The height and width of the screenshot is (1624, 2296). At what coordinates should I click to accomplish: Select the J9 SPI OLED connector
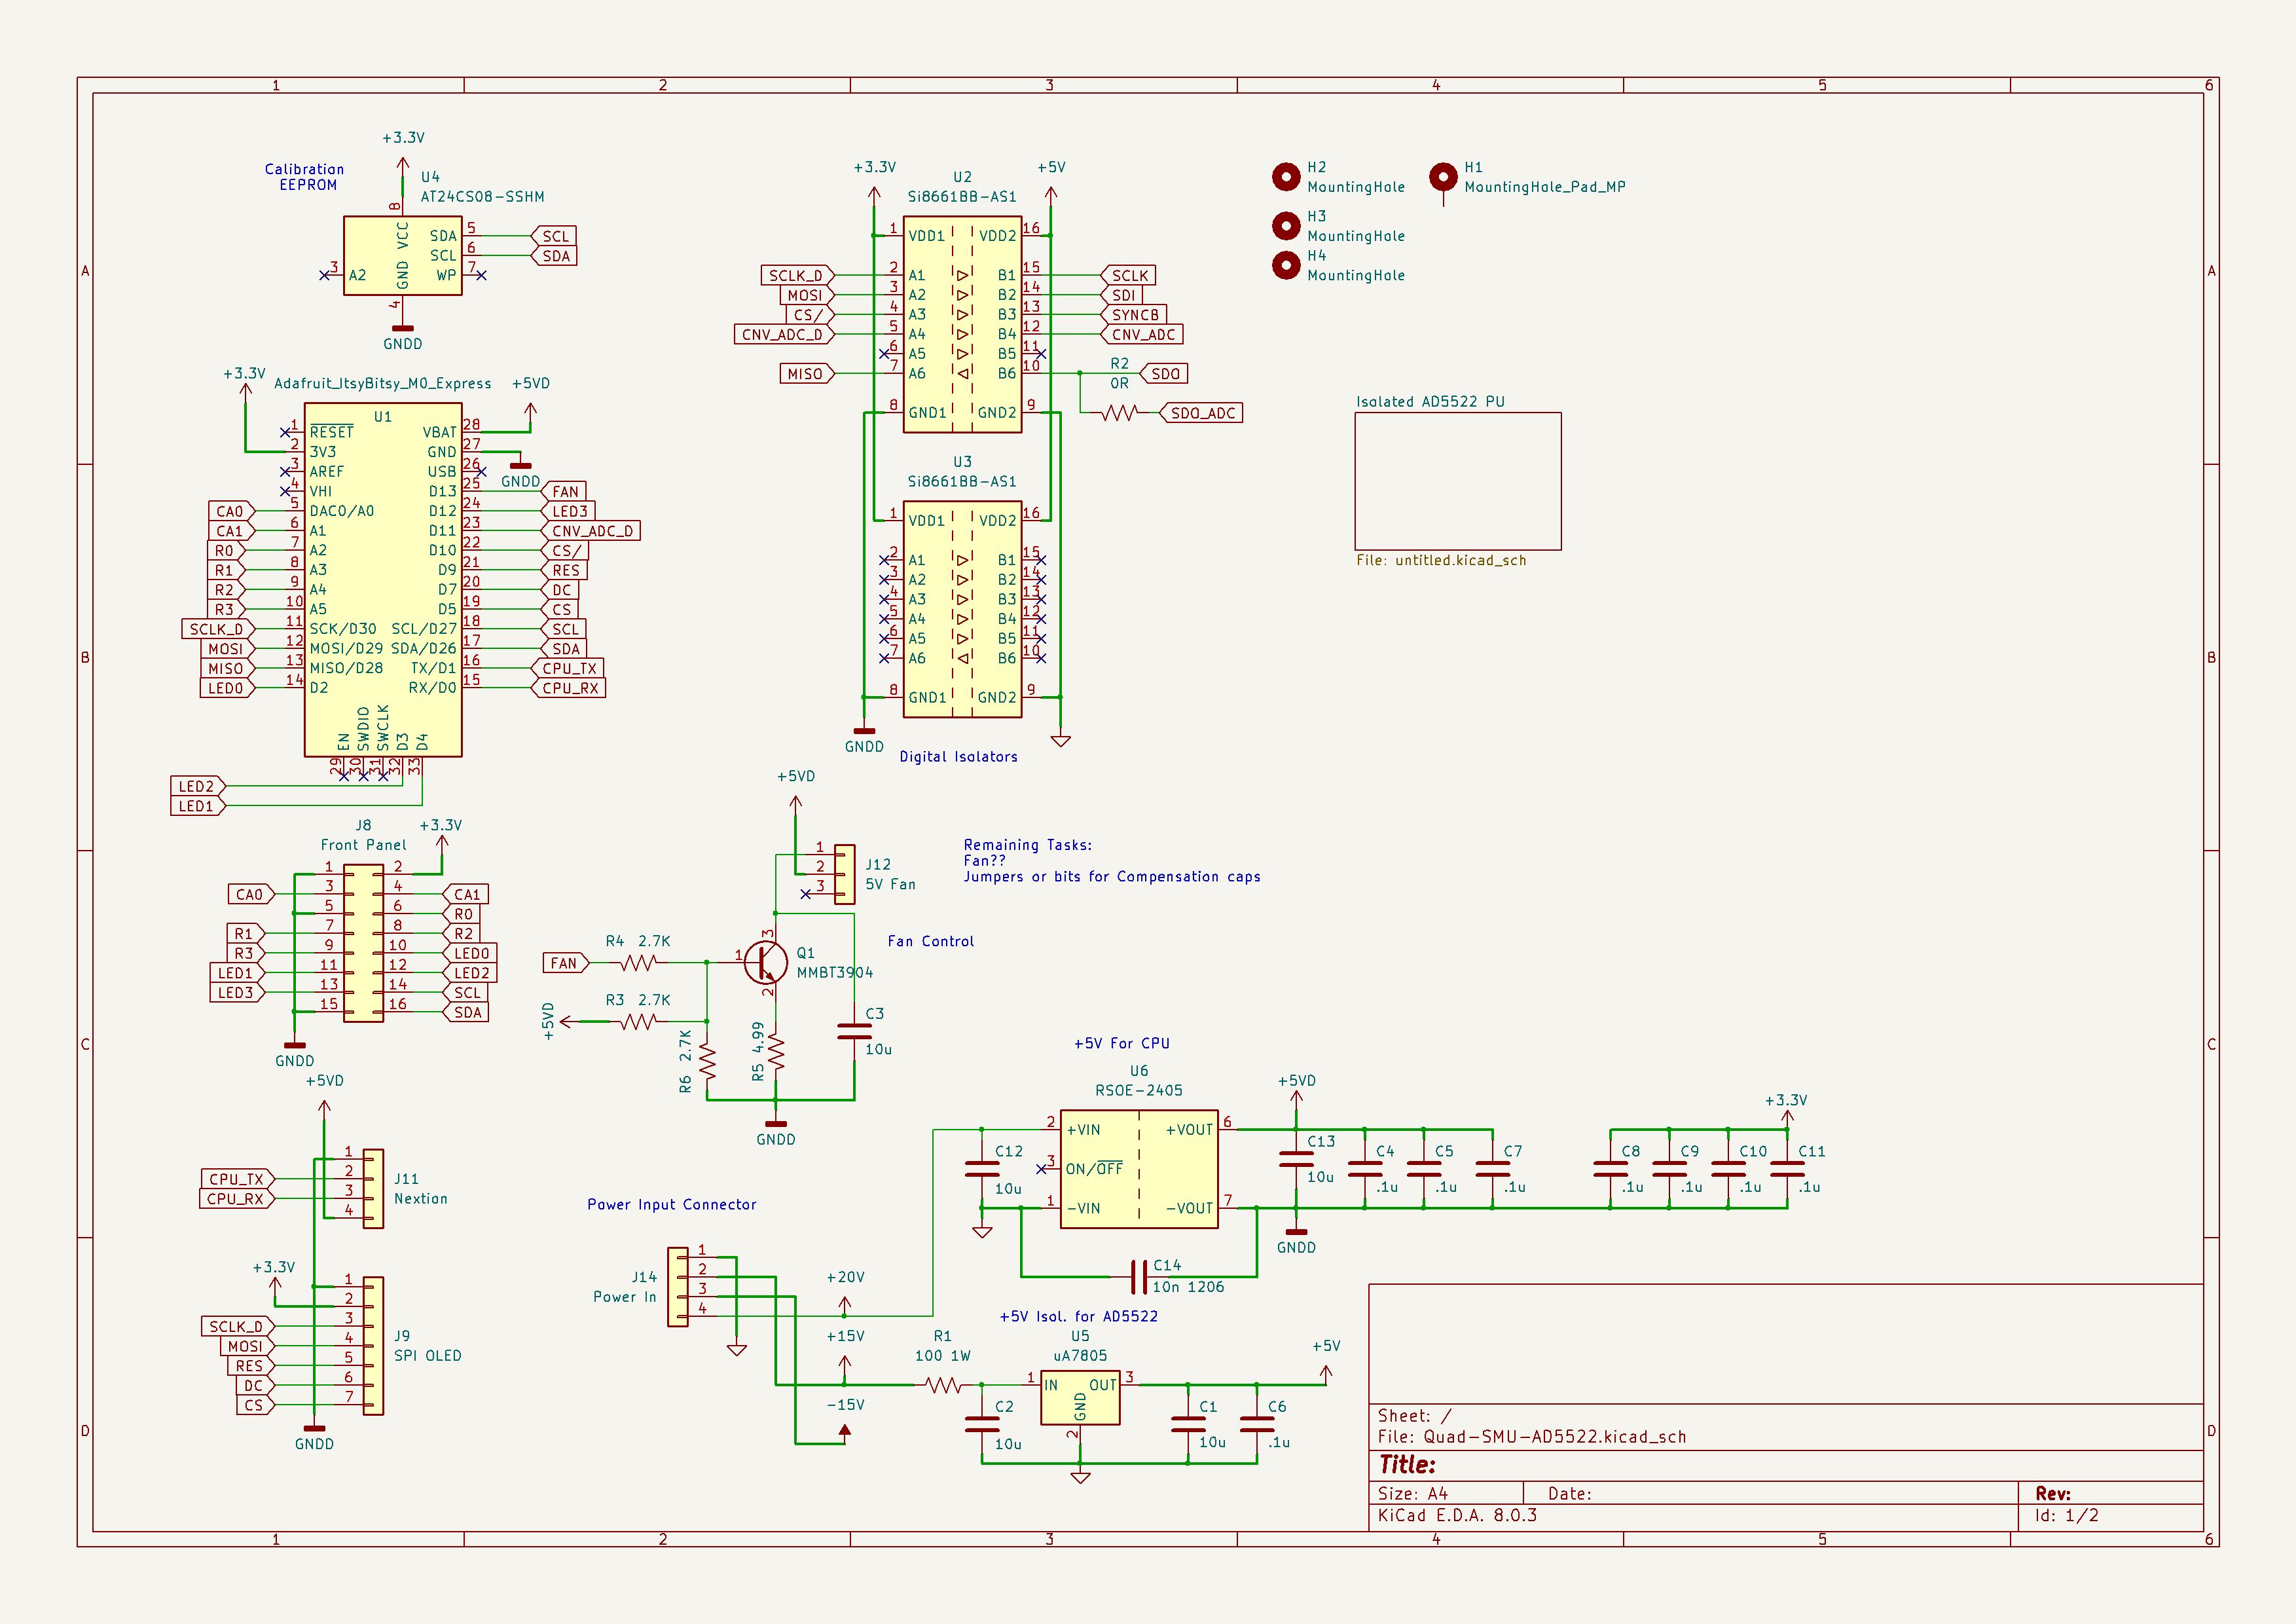pos(373,1345)
